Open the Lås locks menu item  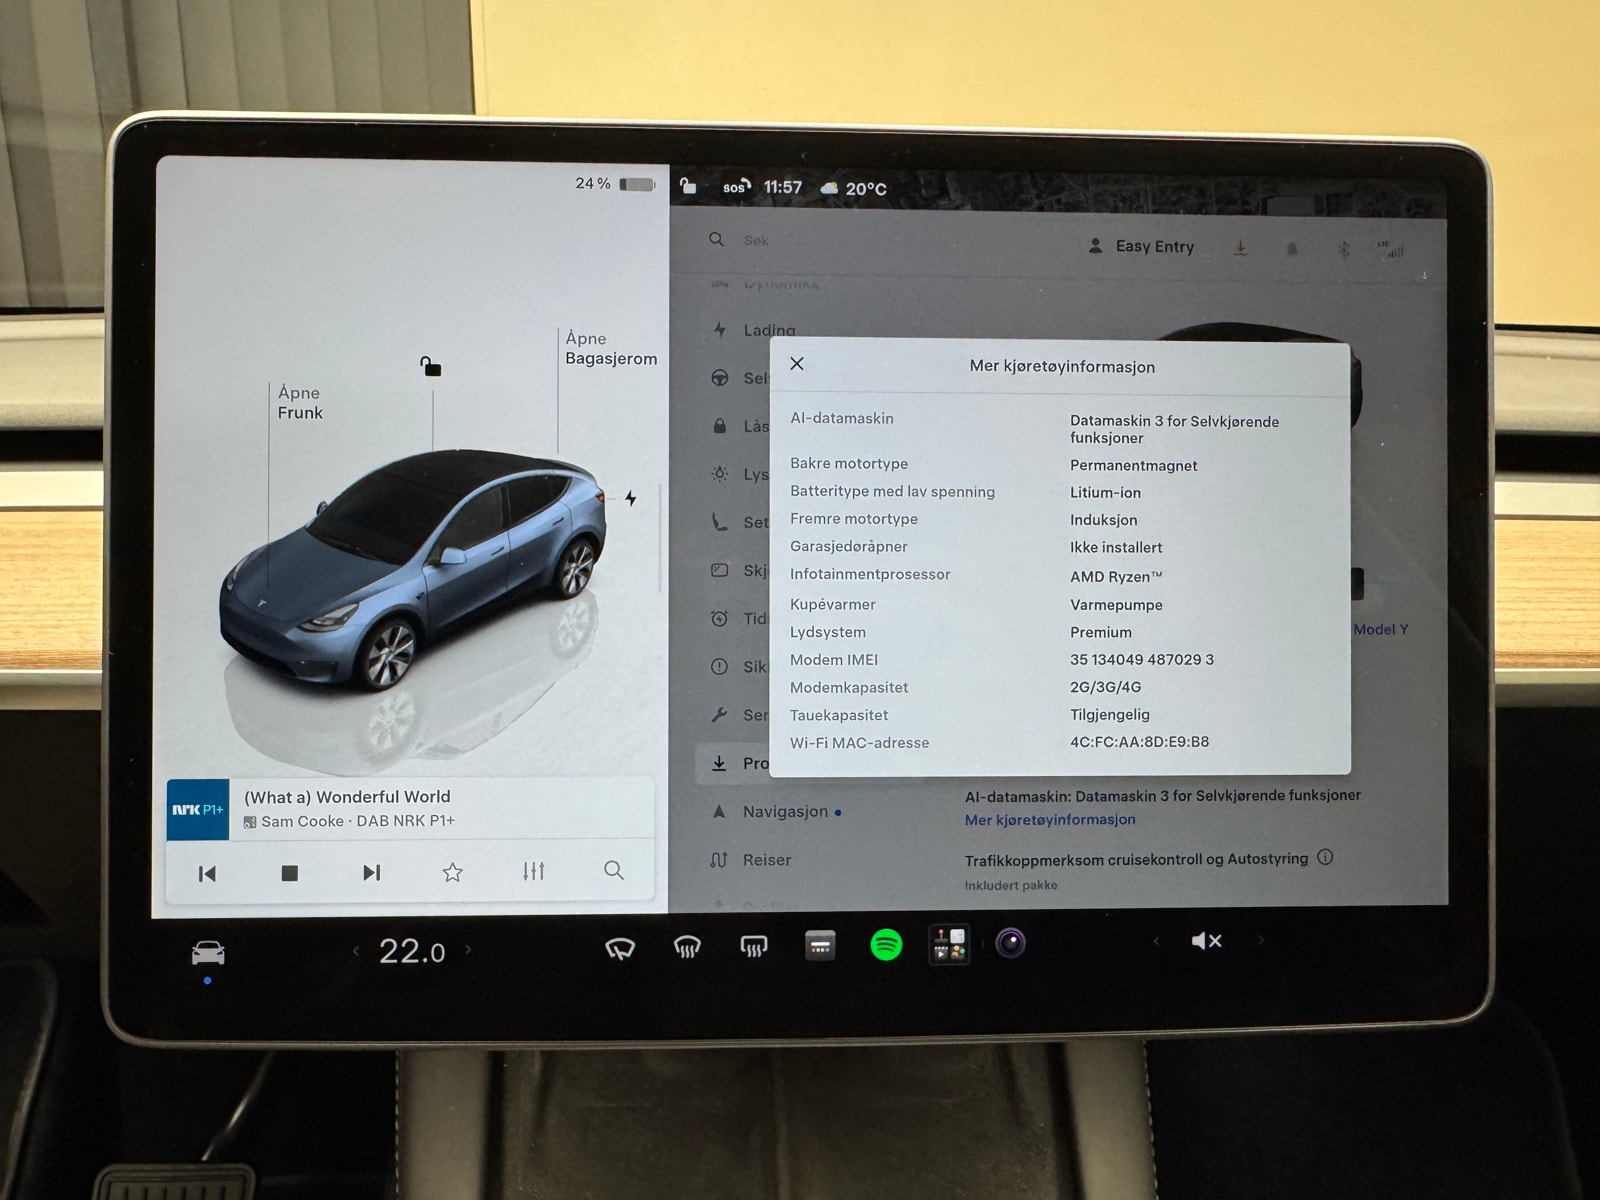[x=740, y=426]
